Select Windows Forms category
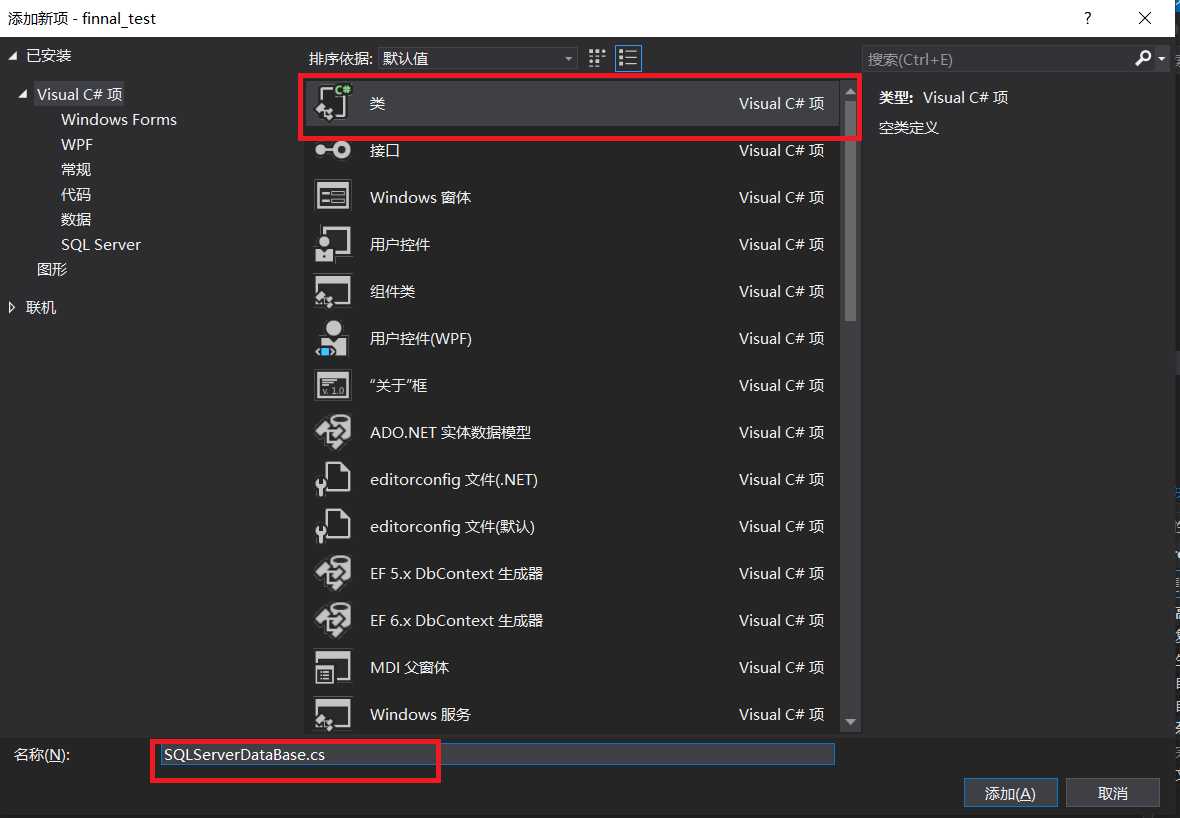This screenshot has width=1180, height=818. [x=119, y=119]
